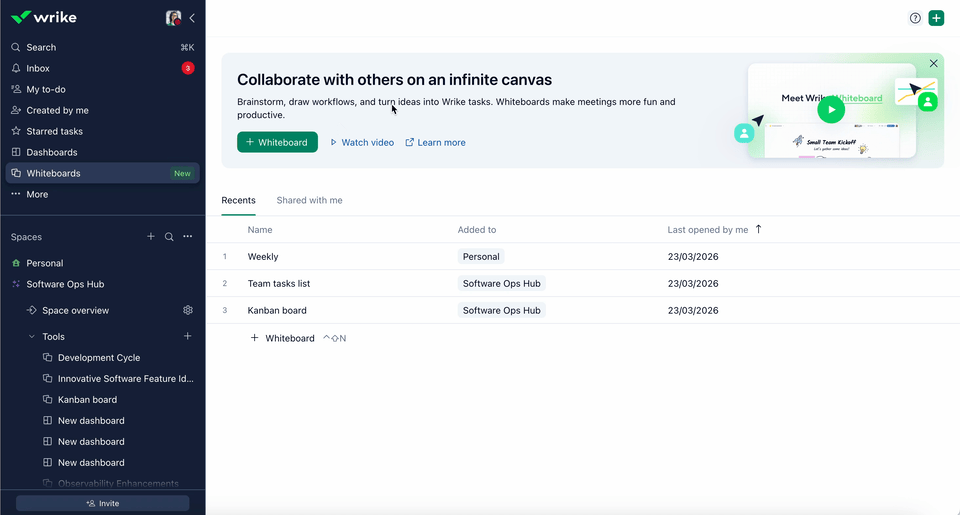Viewport: 960px width, 515px height.
Task: Select the Recents tab
Action: (x=238, y=200)
